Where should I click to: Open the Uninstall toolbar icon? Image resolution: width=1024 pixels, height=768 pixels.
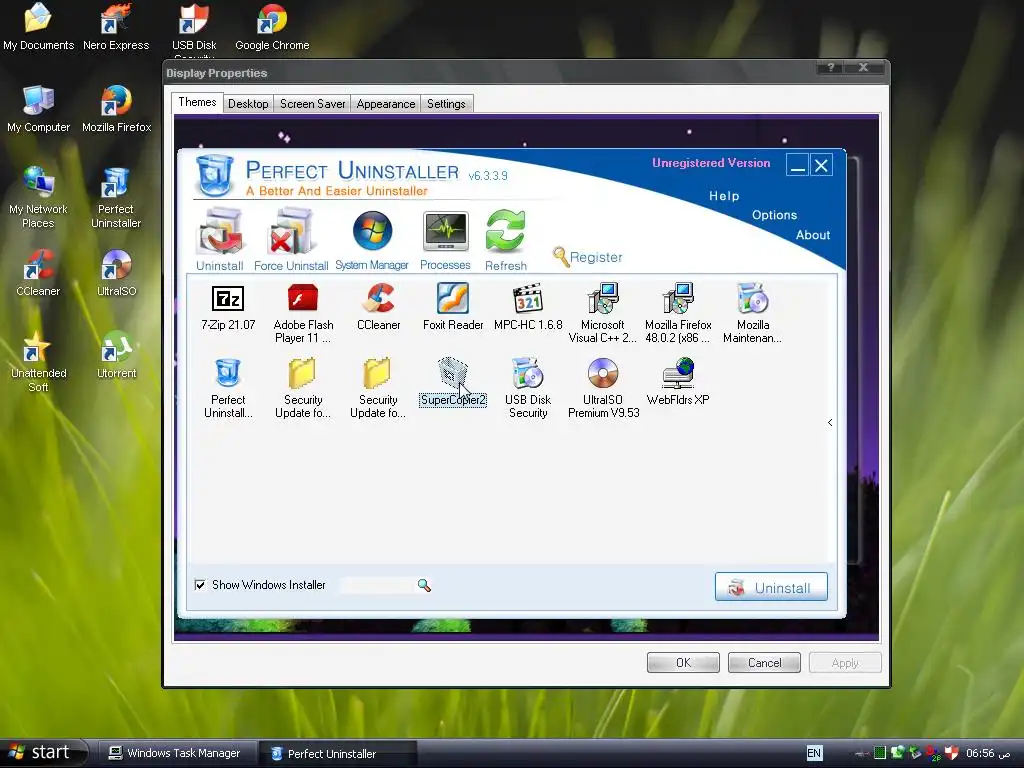(220, 239)
